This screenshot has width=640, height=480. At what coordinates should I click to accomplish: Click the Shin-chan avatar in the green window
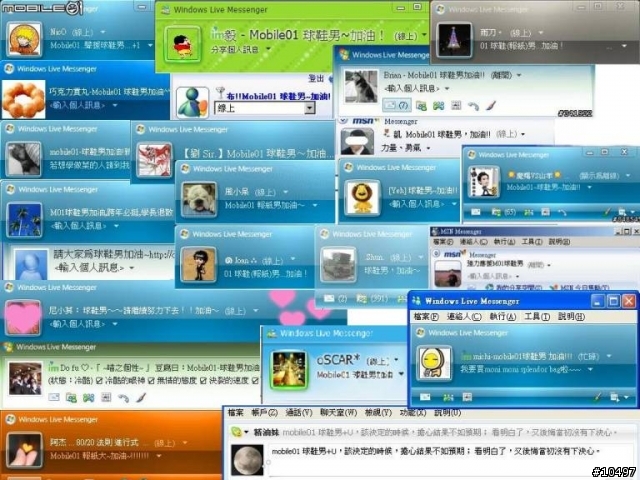182,45
